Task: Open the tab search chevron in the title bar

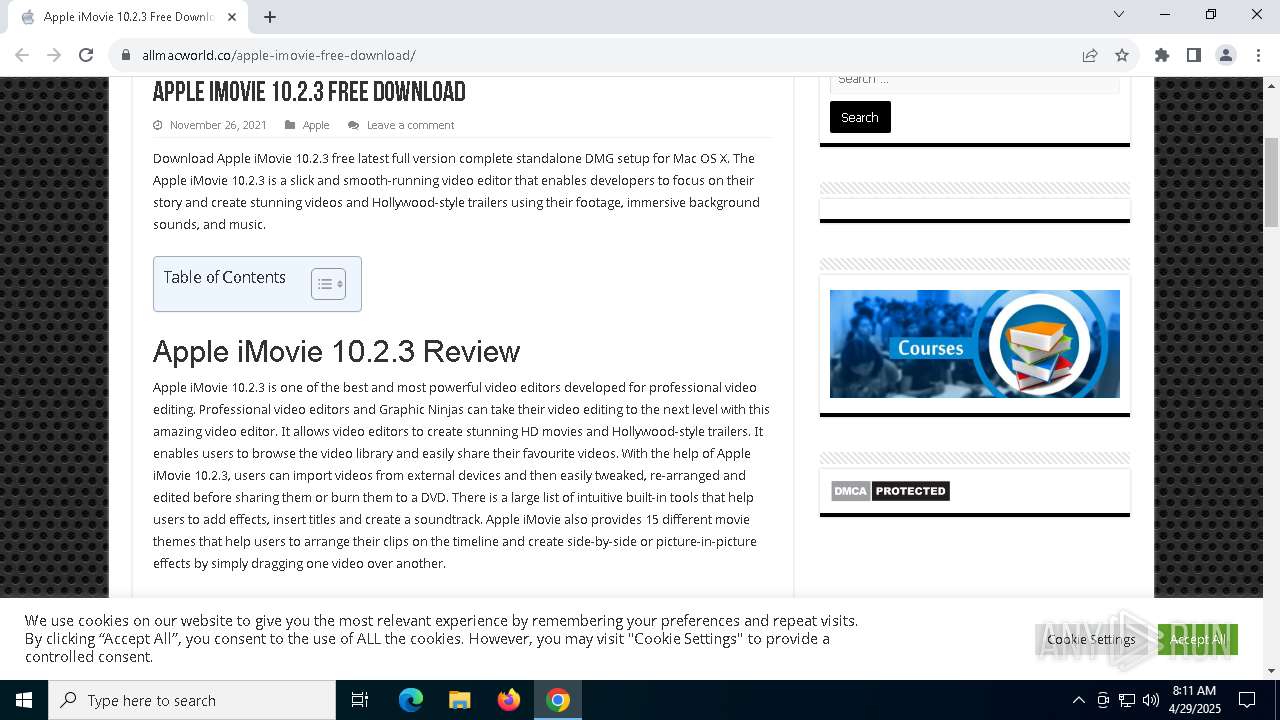Action: [1119, 14]
